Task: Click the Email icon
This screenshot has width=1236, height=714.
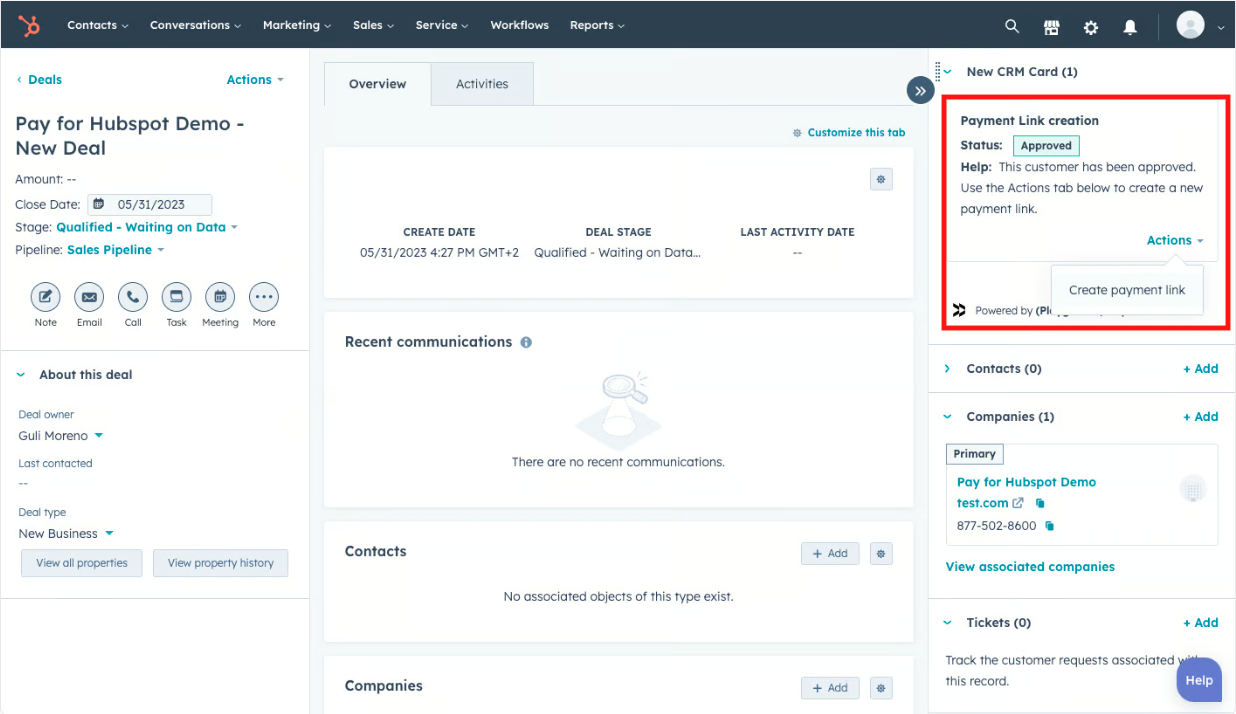Action: (x=89, y=297)
